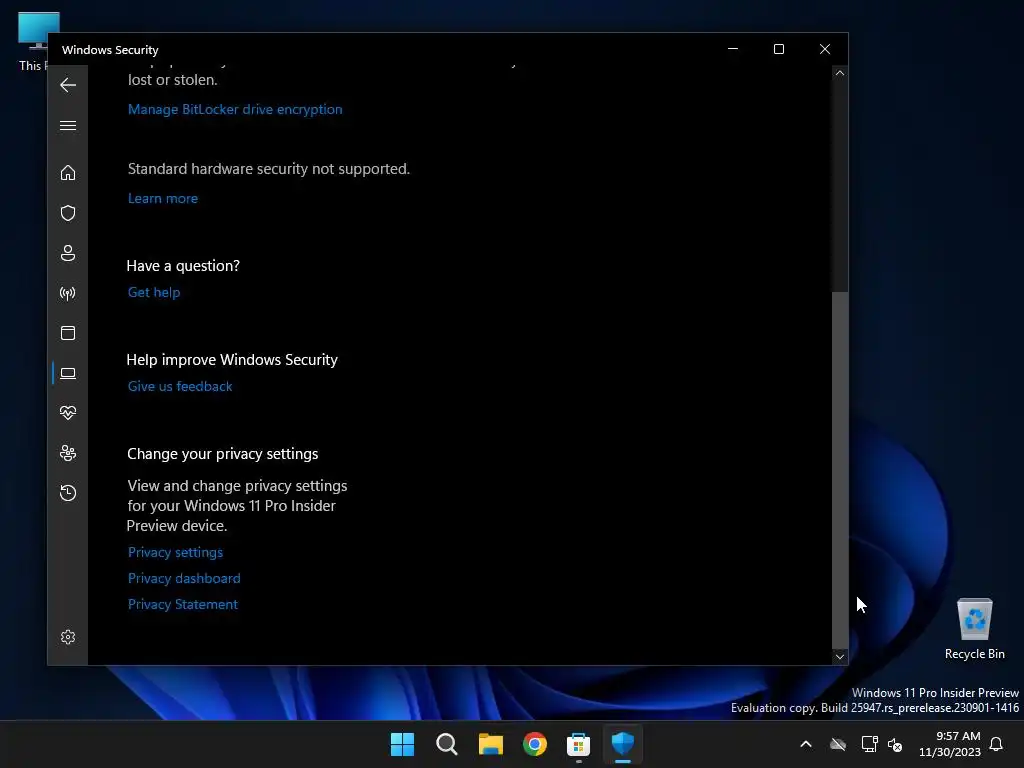This screenshot has height=768, width=1024.
Task: Click the scrollbar down arrow
Action: click(x=840, y=657)
